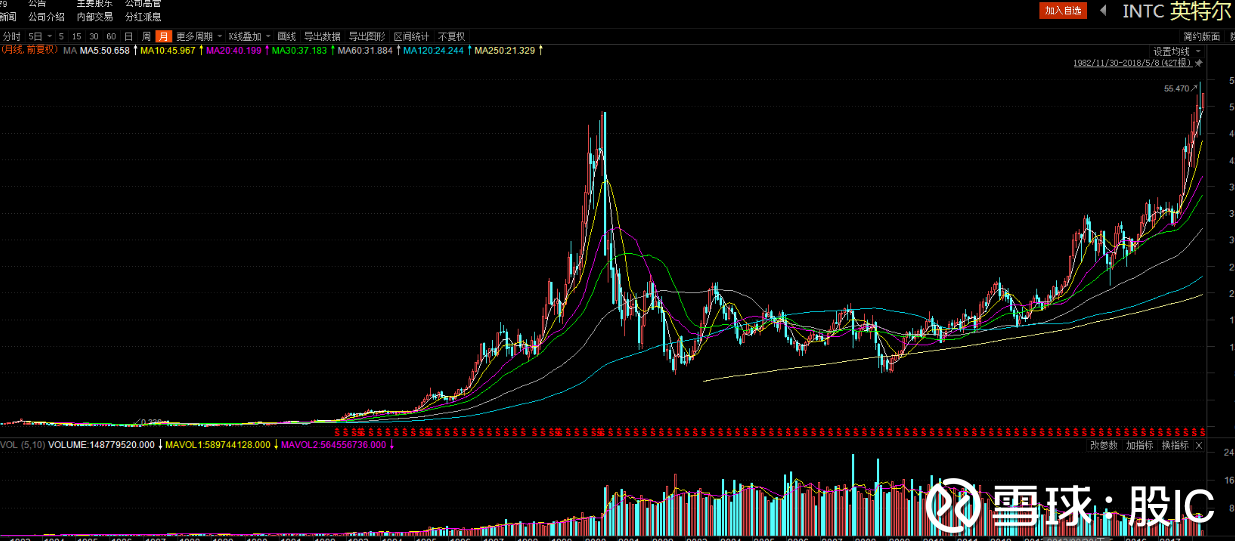Screen dimensions: 1235x541
Task: Select the 月 monthly period
Action: pos(162,36)
